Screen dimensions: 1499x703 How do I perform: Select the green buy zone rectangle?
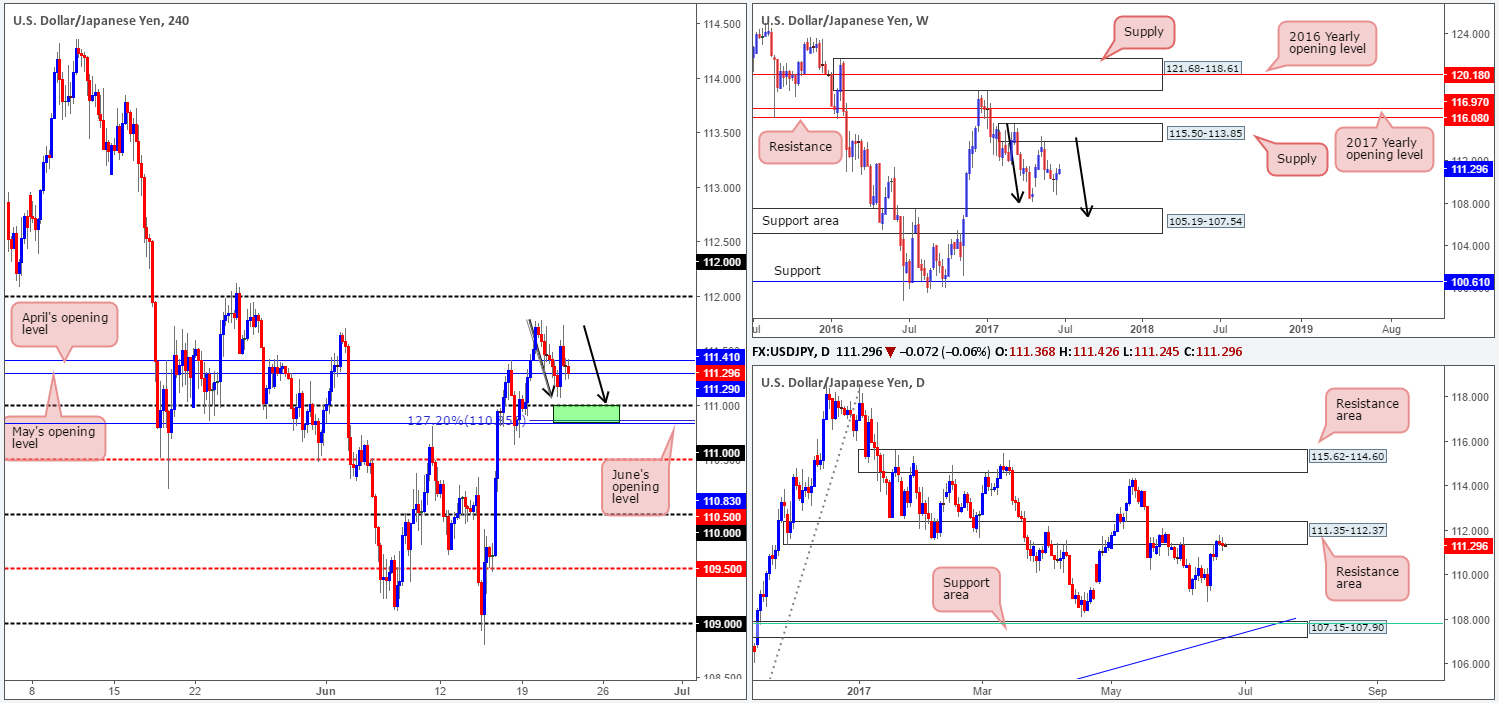click(x=586, y=413)
